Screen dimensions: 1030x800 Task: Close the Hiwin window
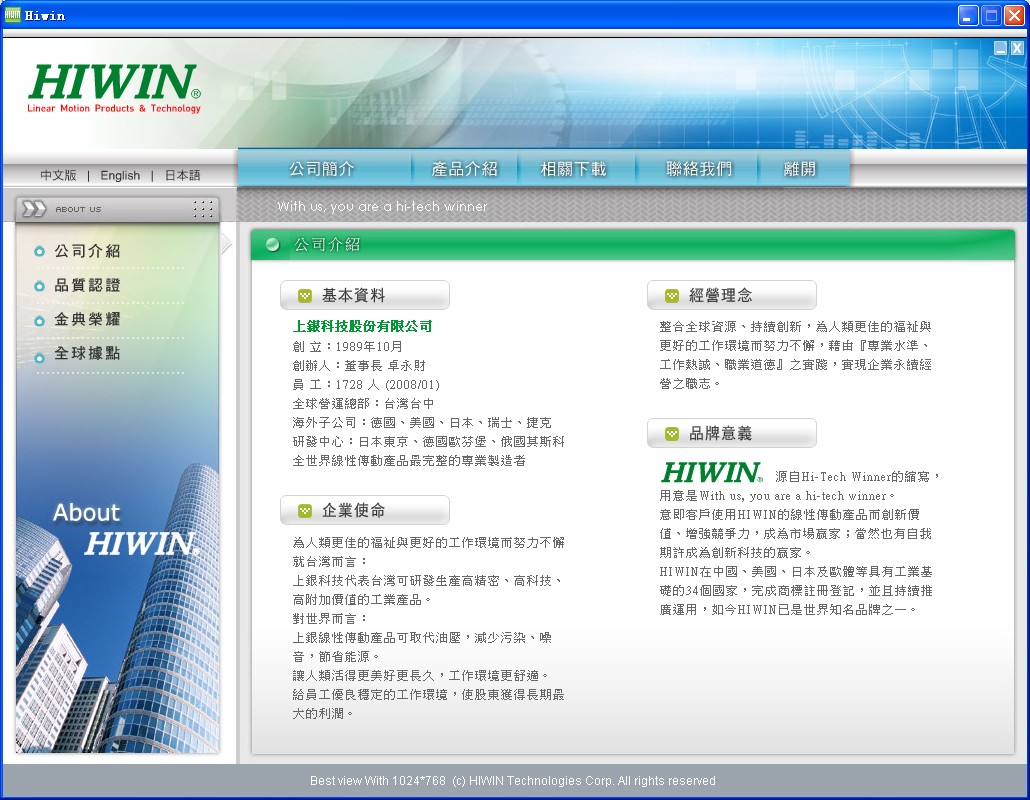click(1014, 15)
